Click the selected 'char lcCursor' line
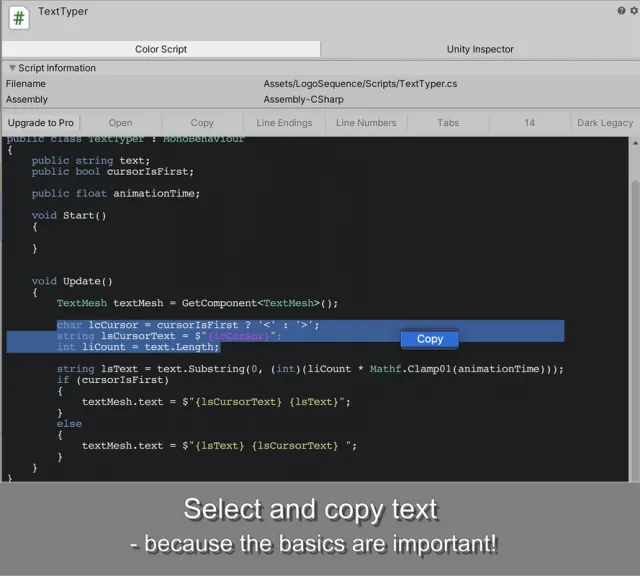Image resolution: width=640 pixels, height=576 pixels. (188, 325)
